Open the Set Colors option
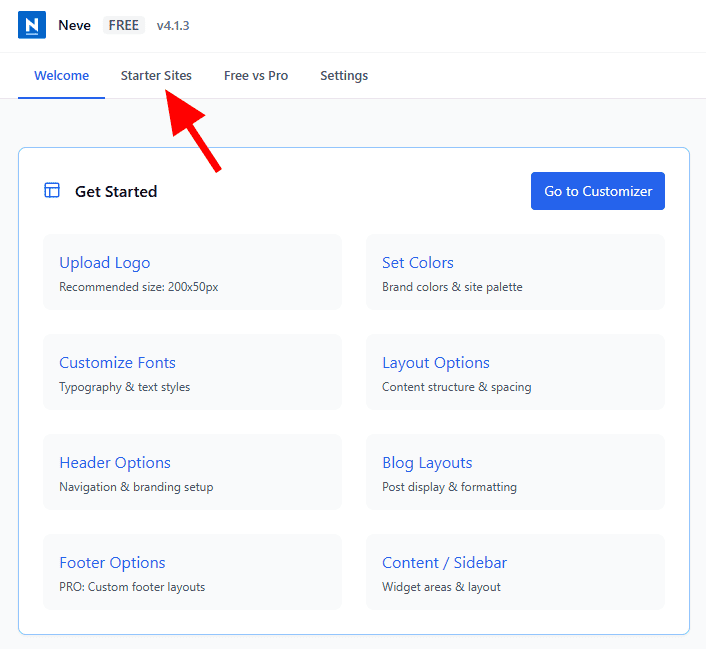 pyautogui.click(x=515, y=273)
